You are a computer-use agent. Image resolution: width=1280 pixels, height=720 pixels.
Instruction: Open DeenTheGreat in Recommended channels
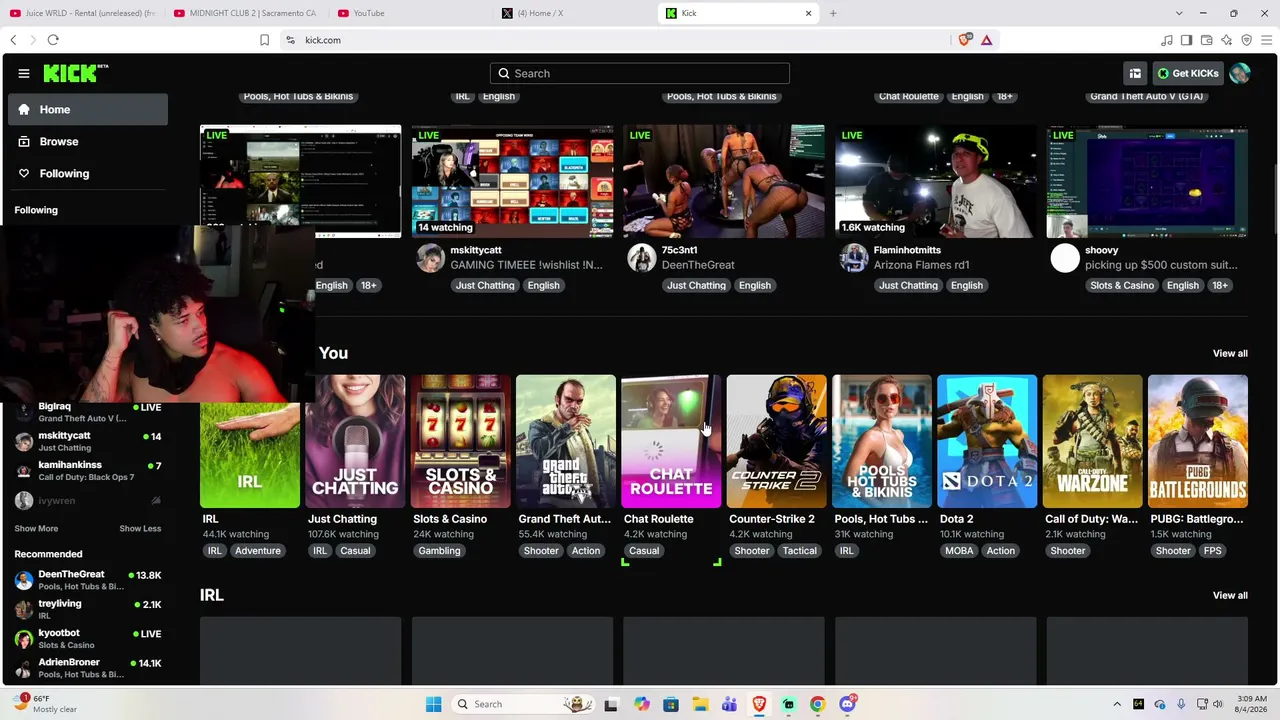point(88,580)
